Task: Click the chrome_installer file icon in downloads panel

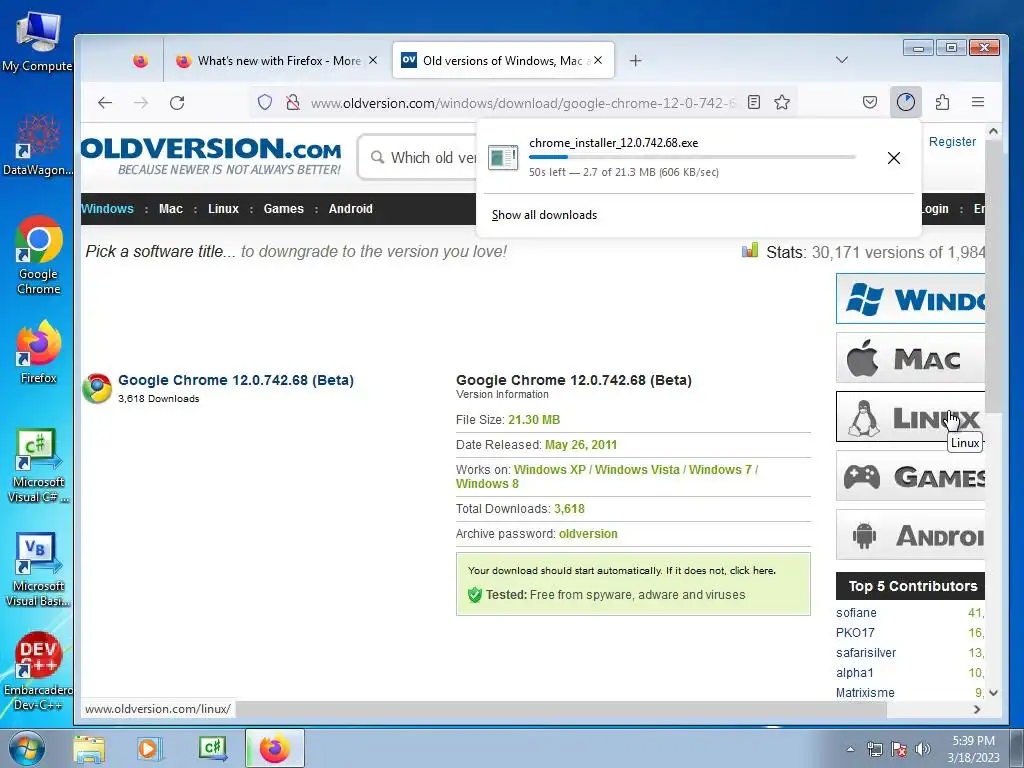Action: tap(503, 157)
